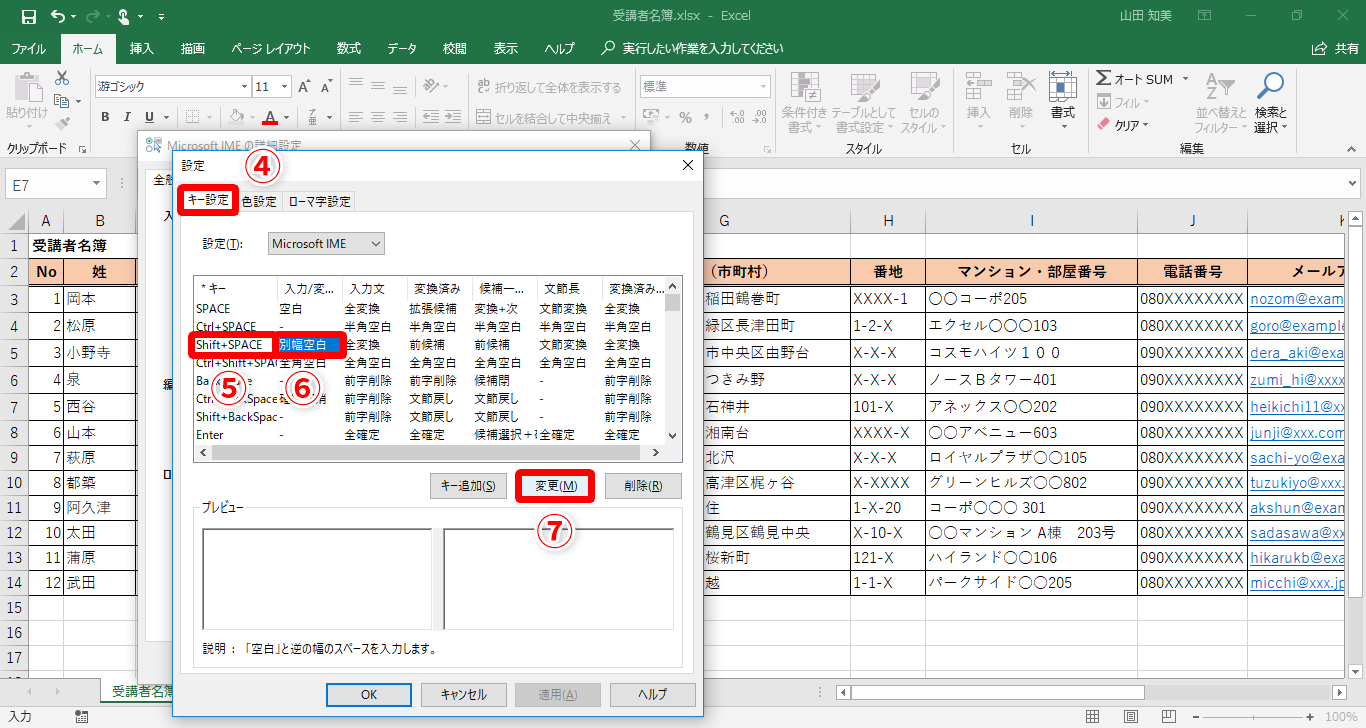The image size is (1366, 728).
Task: Click the red font color swatch button
Action: (x=270, y=117)
